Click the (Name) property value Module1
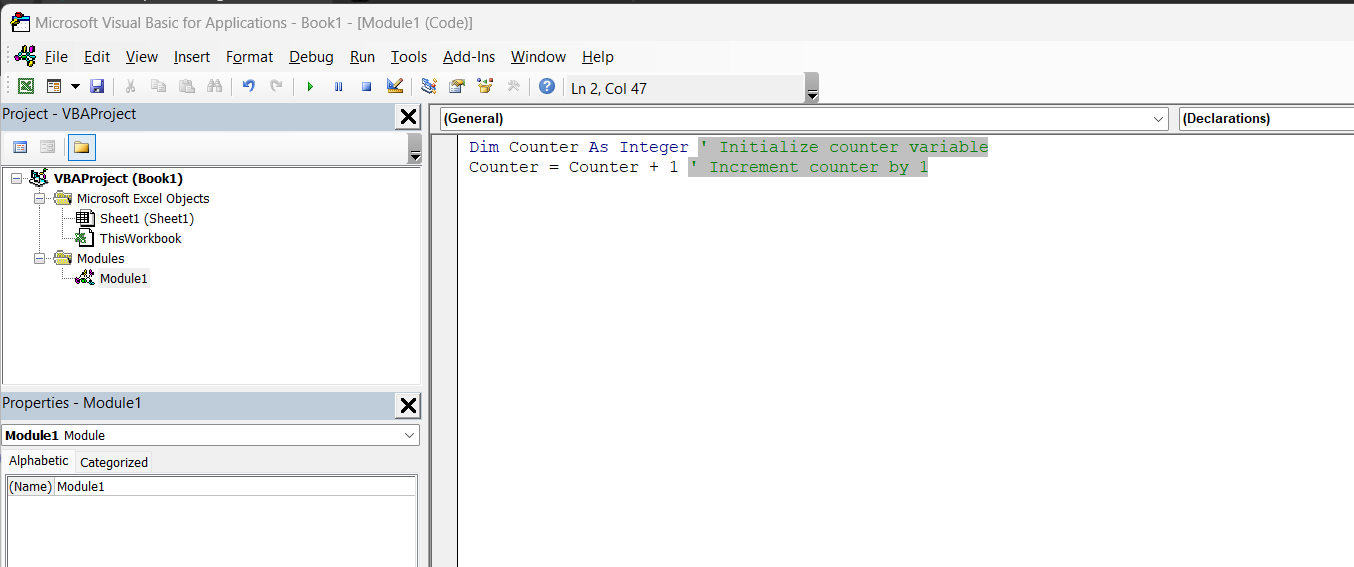Image resolution: width=1354 pixels, height=567 pixels. 236,486
